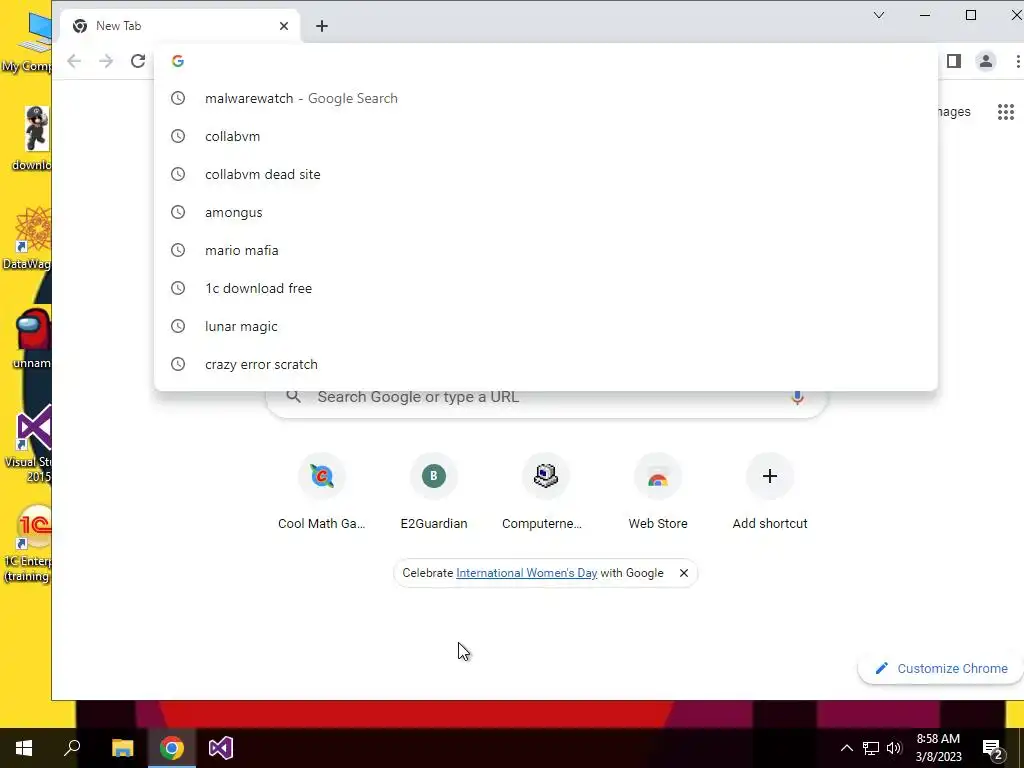Open the Web Store shortcut
The image size is (1024, 768).
coord(658,493)
